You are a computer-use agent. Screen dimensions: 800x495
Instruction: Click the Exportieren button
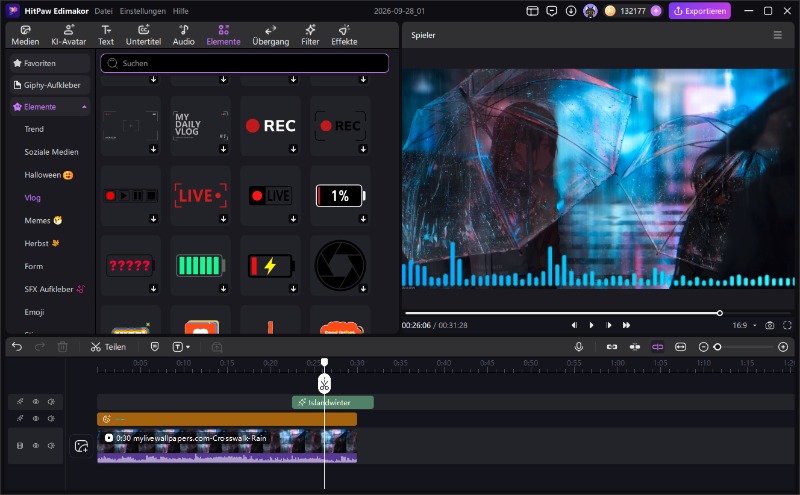(699, 11)
